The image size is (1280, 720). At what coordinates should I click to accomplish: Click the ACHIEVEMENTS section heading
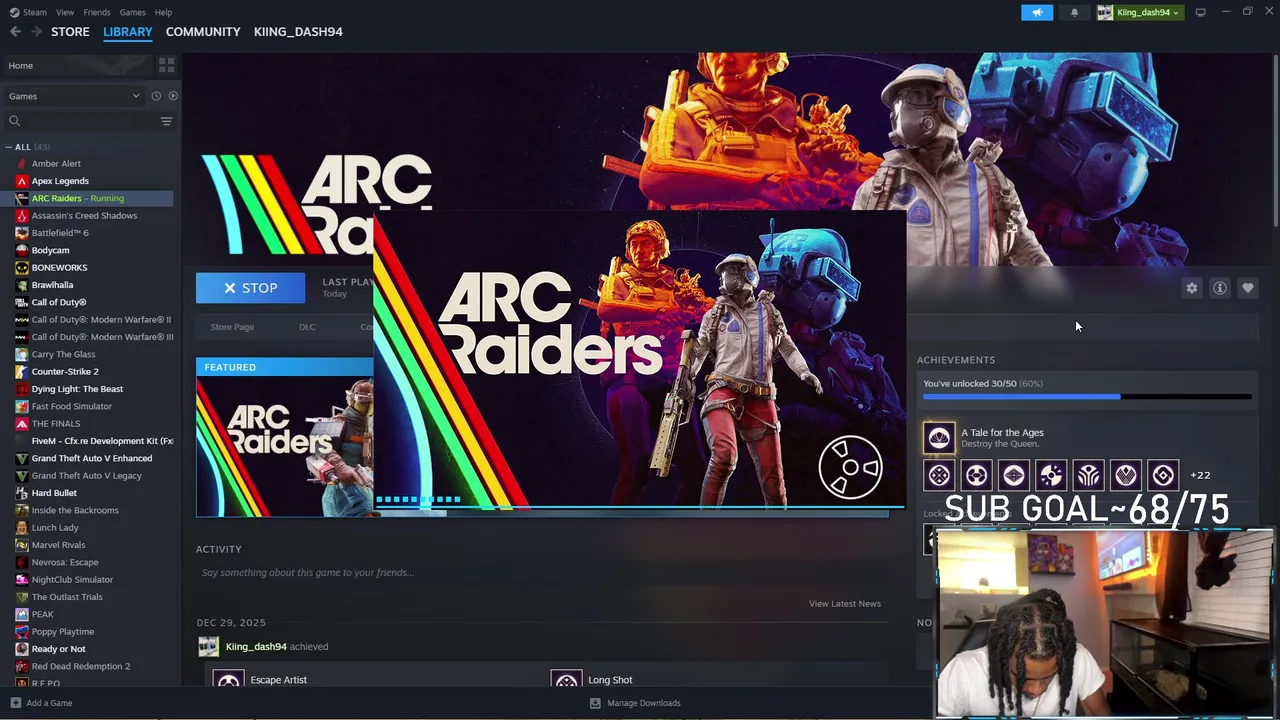pos(956,360)
